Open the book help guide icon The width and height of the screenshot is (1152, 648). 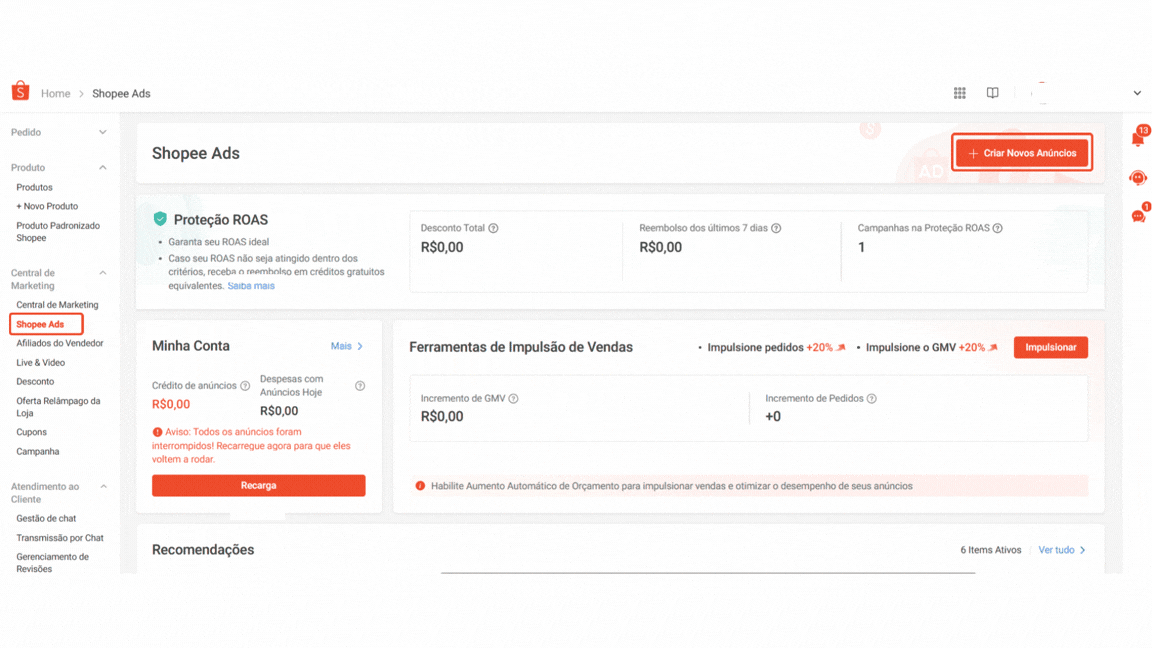pyautogui.click(x=992, y=93)
